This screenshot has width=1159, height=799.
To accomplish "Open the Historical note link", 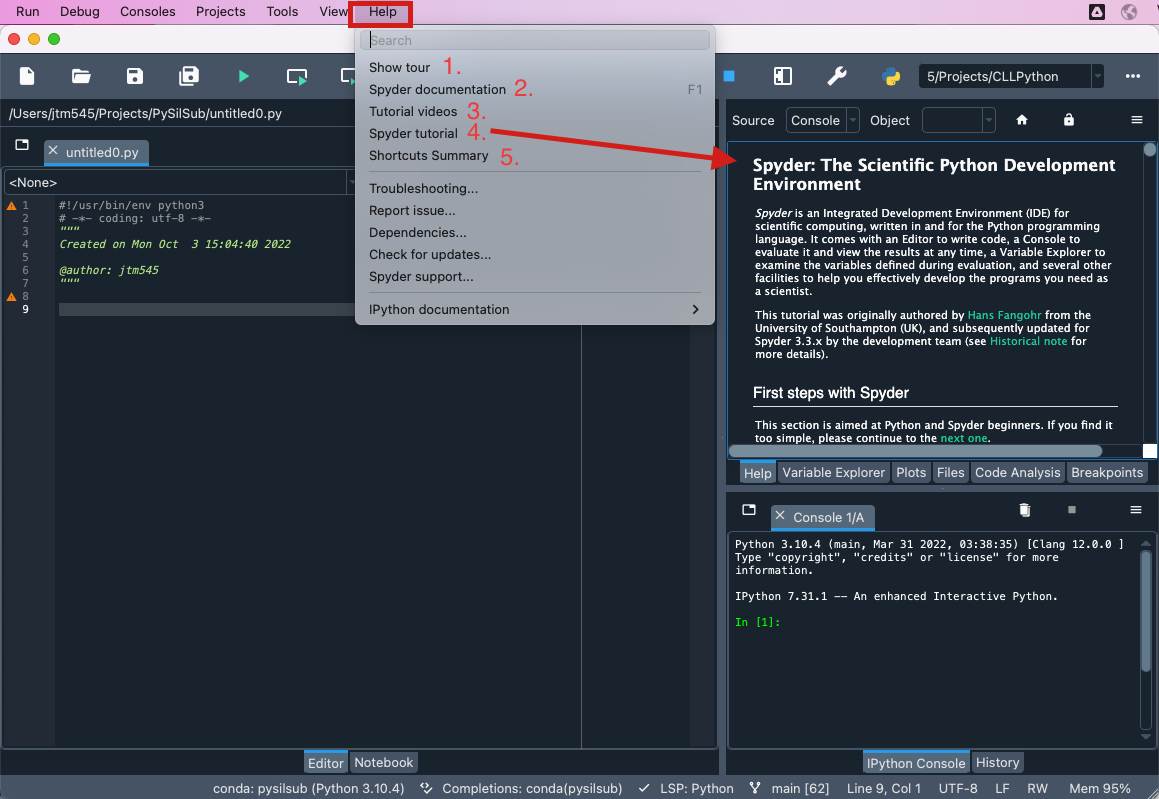I will (1029, 341).
